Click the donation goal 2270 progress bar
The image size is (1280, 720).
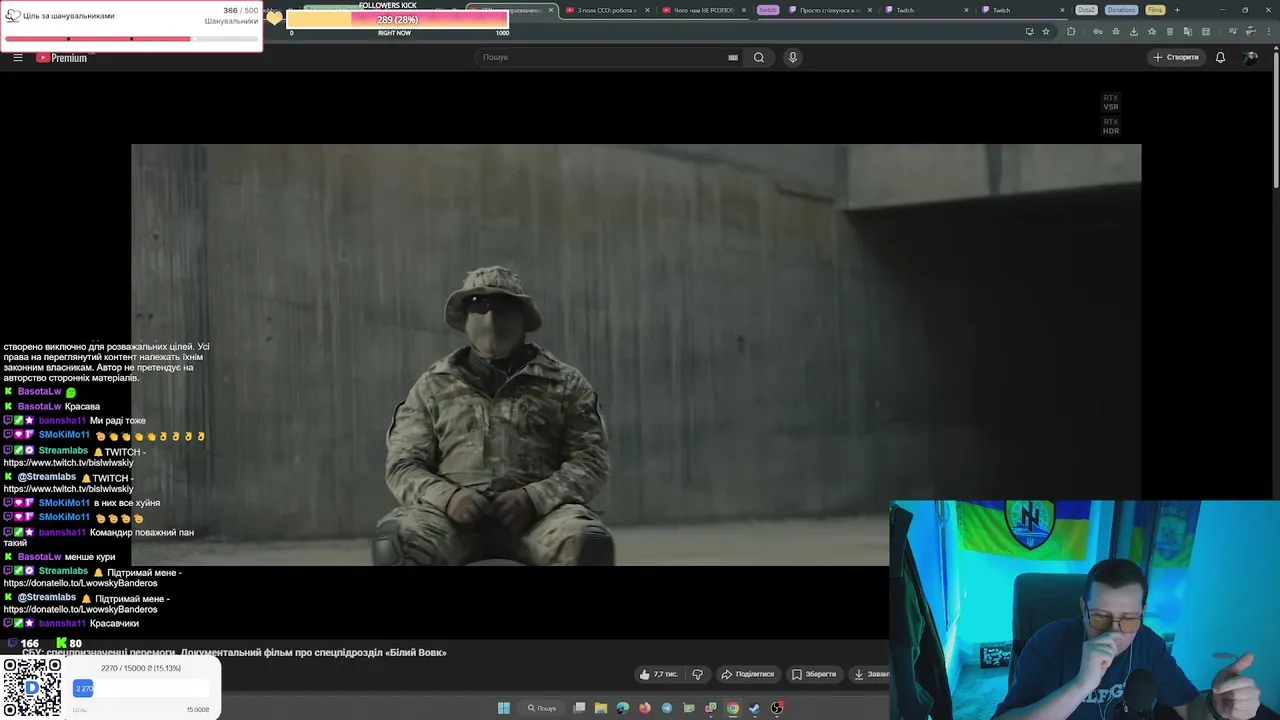click(x=140, y=688)
